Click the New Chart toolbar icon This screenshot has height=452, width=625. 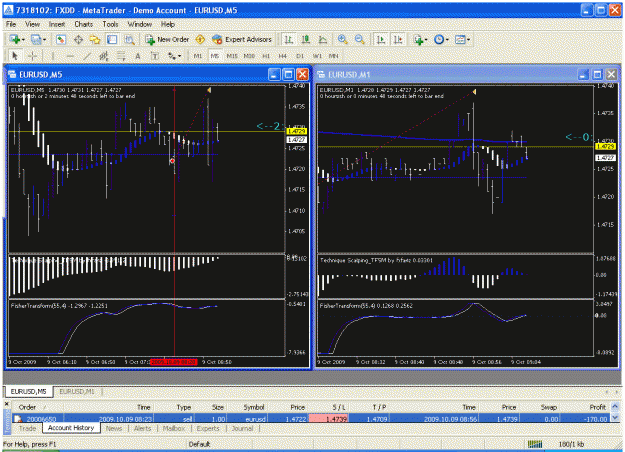[x=15, y=39]
